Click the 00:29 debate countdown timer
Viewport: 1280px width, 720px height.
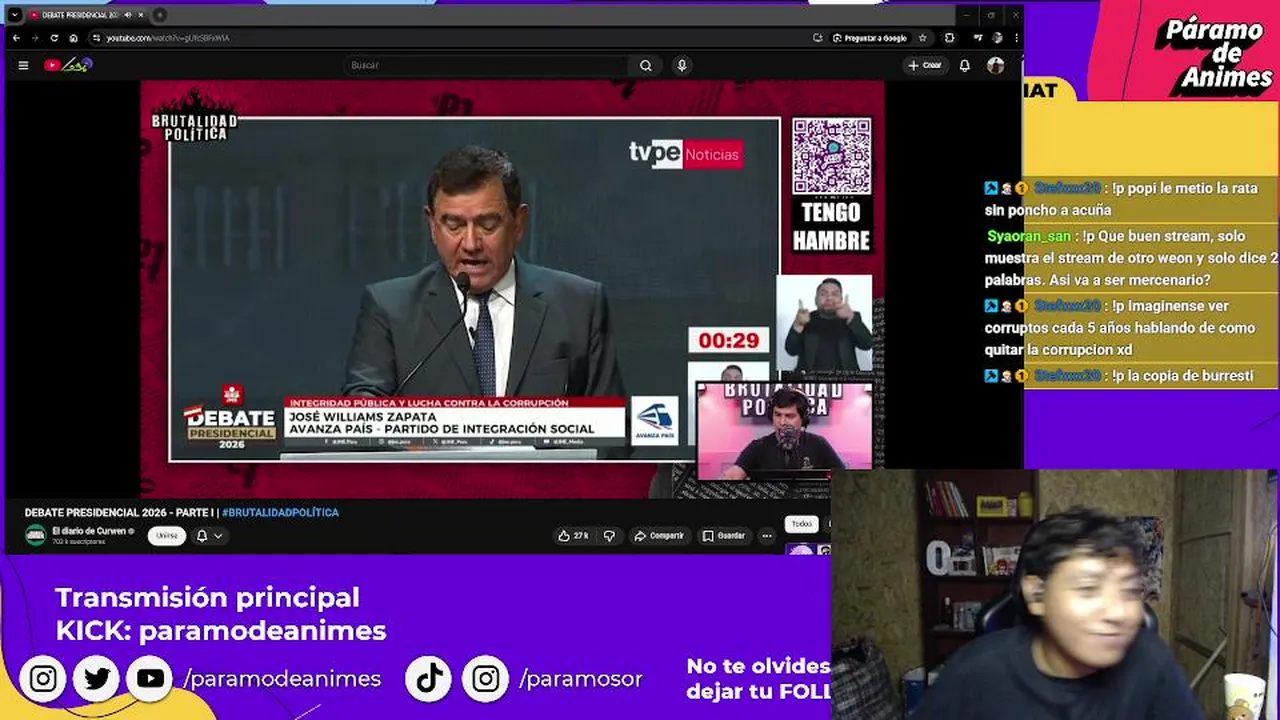(x=729, y=341)
